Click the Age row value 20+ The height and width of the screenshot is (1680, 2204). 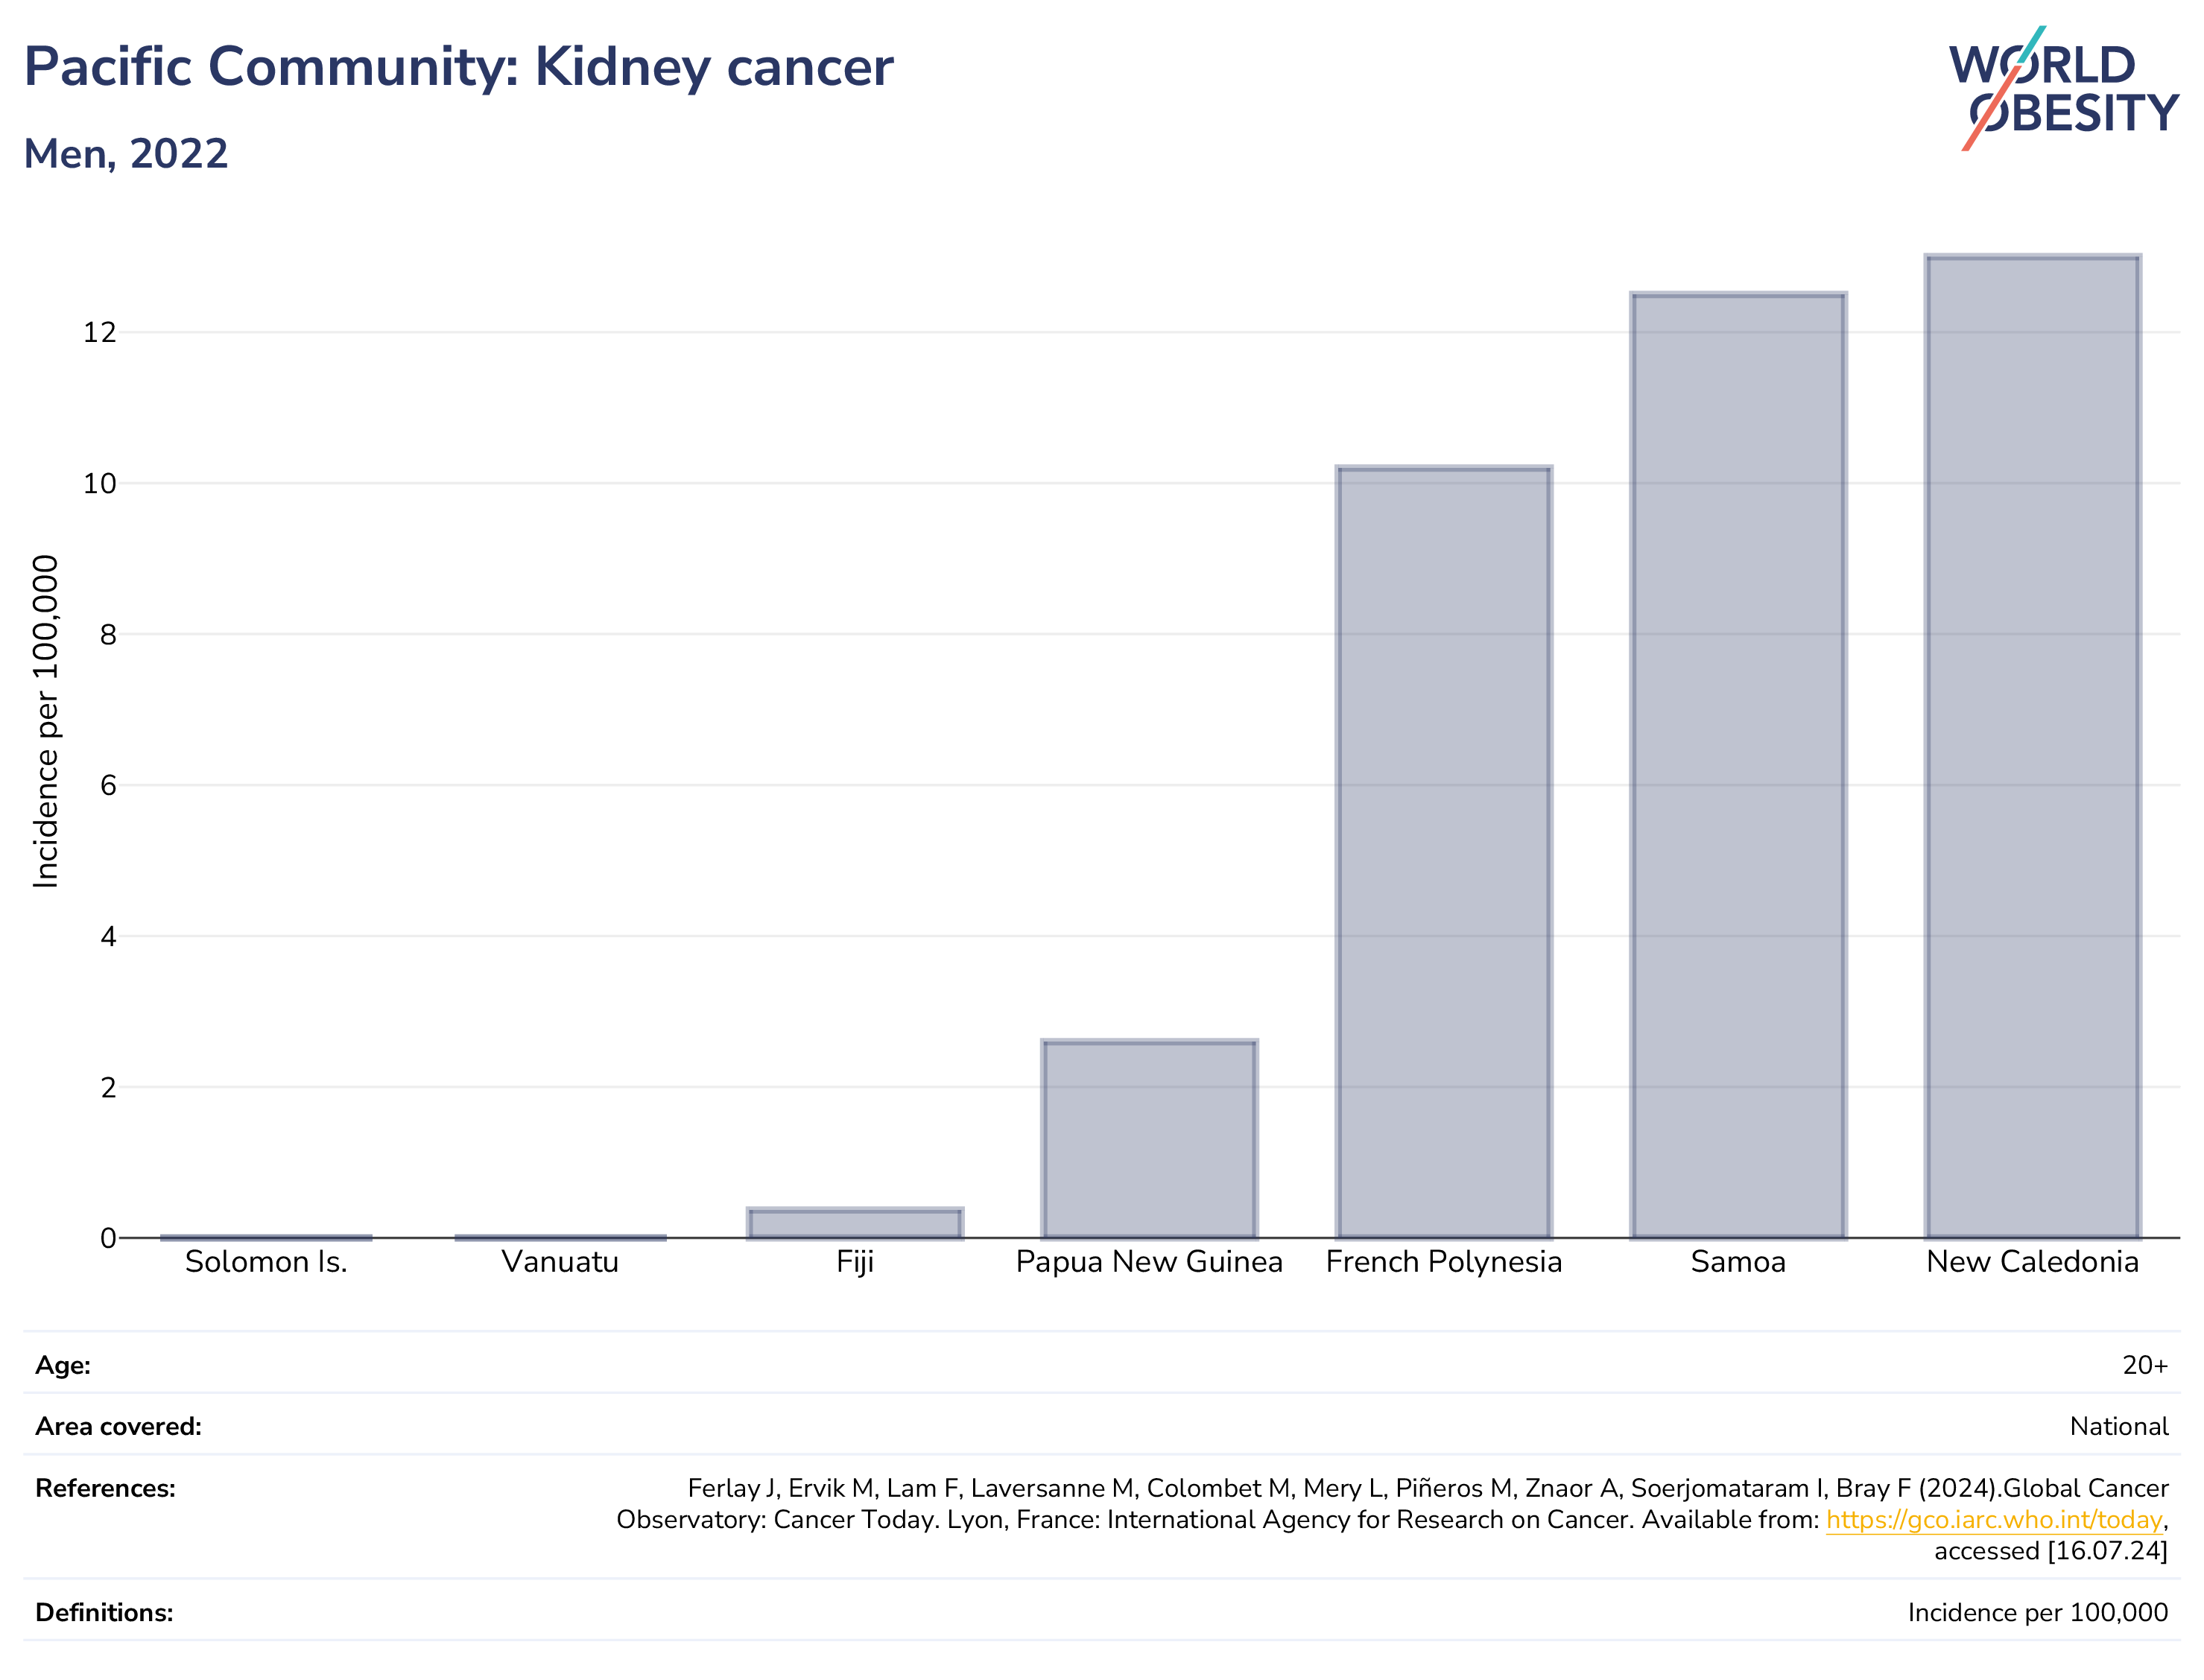(2145, 1365)
